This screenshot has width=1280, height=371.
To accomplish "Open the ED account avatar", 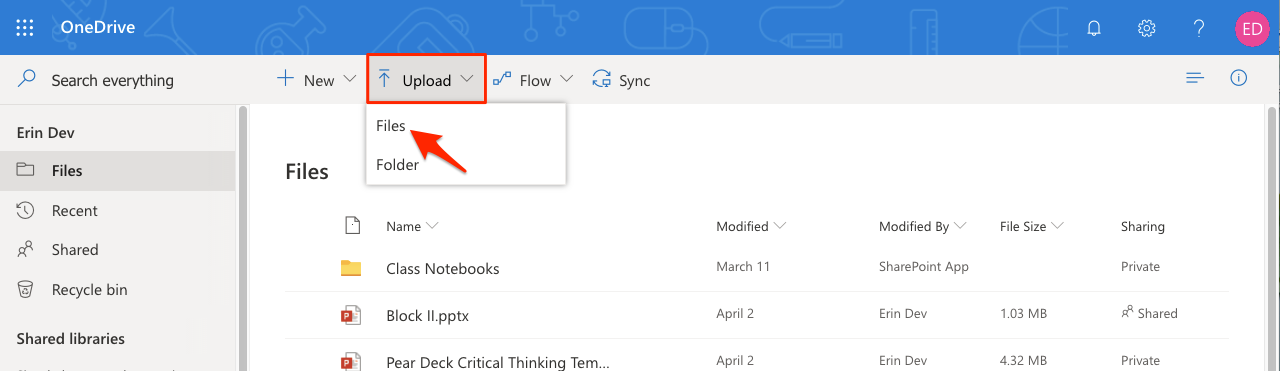I will (x=1251, y=28).
